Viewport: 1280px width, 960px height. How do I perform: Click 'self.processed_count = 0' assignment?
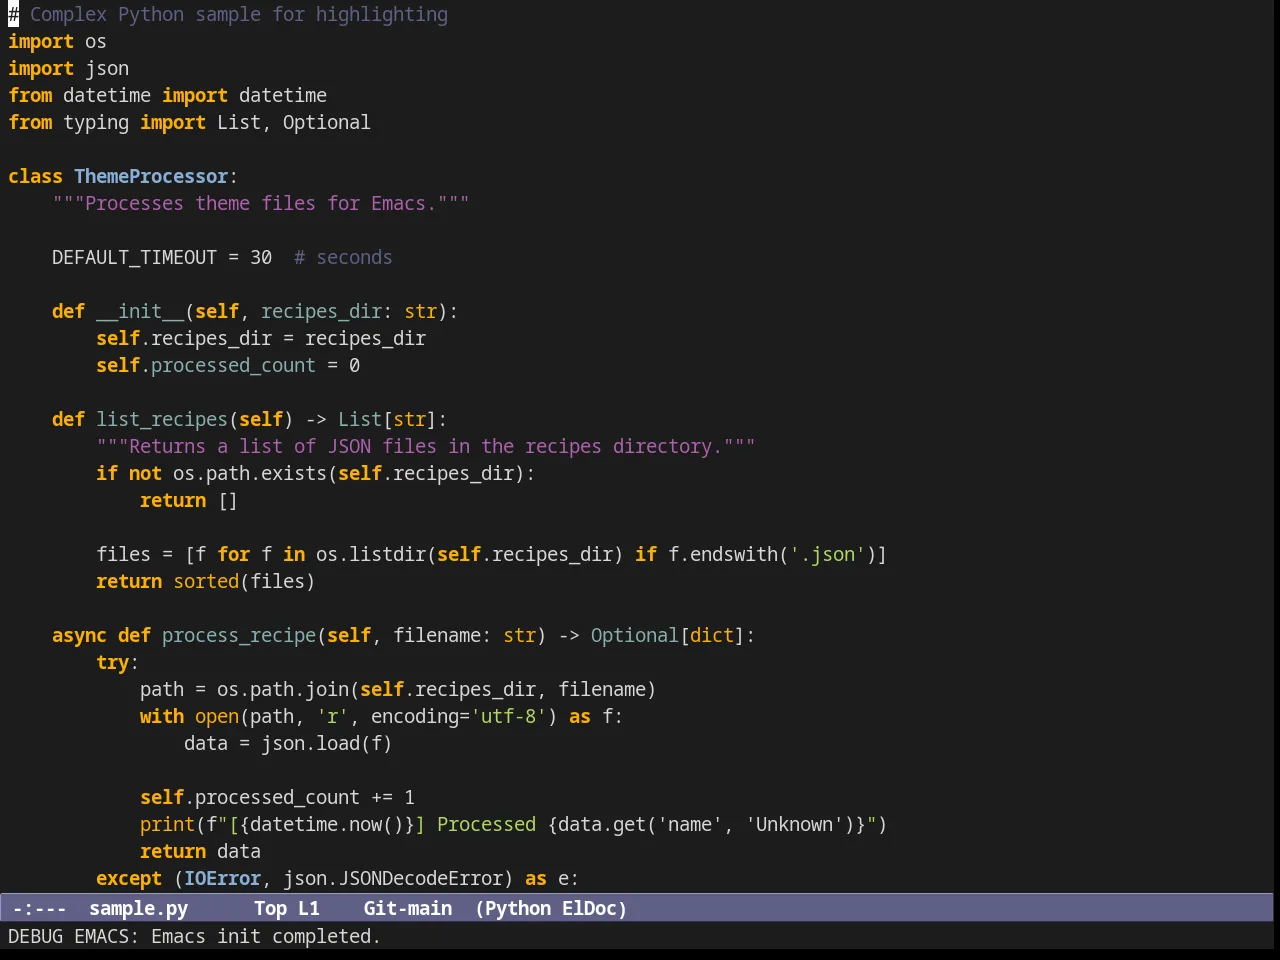[x=228, y=365]
